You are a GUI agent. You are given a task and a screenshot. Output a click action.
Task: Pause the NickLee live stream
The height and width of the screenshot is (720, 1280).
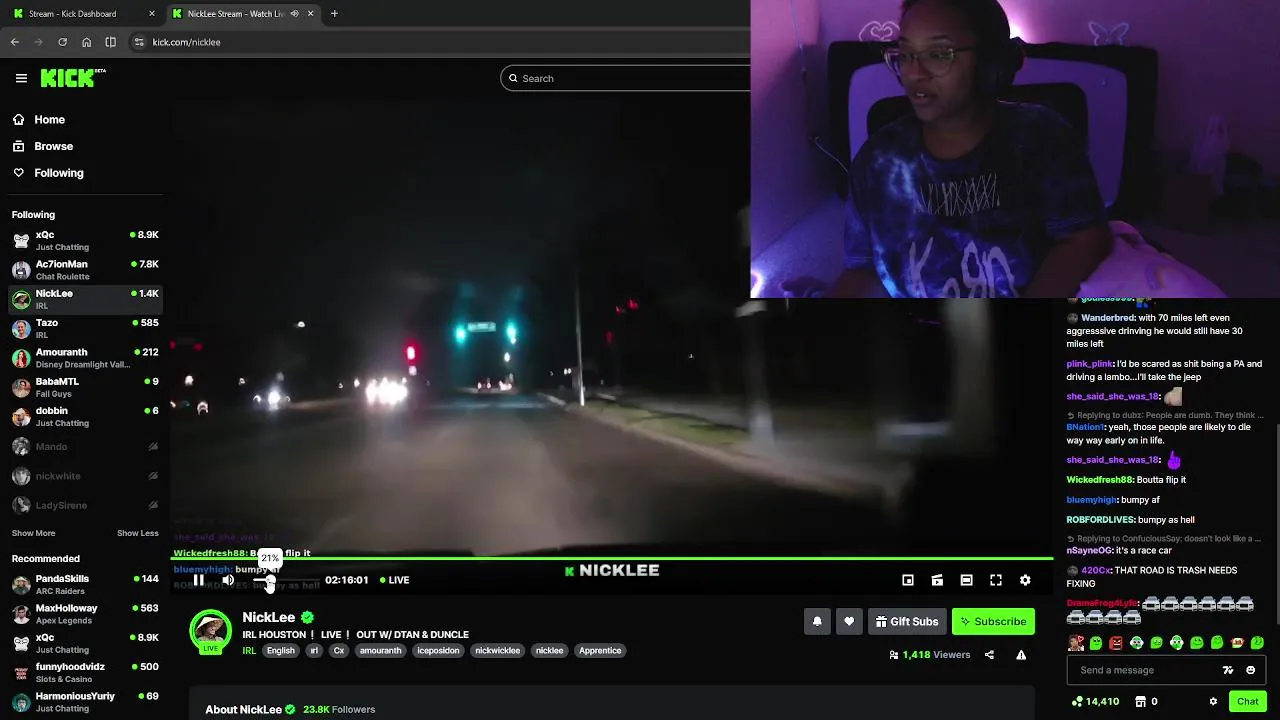(x=199, y=580)
